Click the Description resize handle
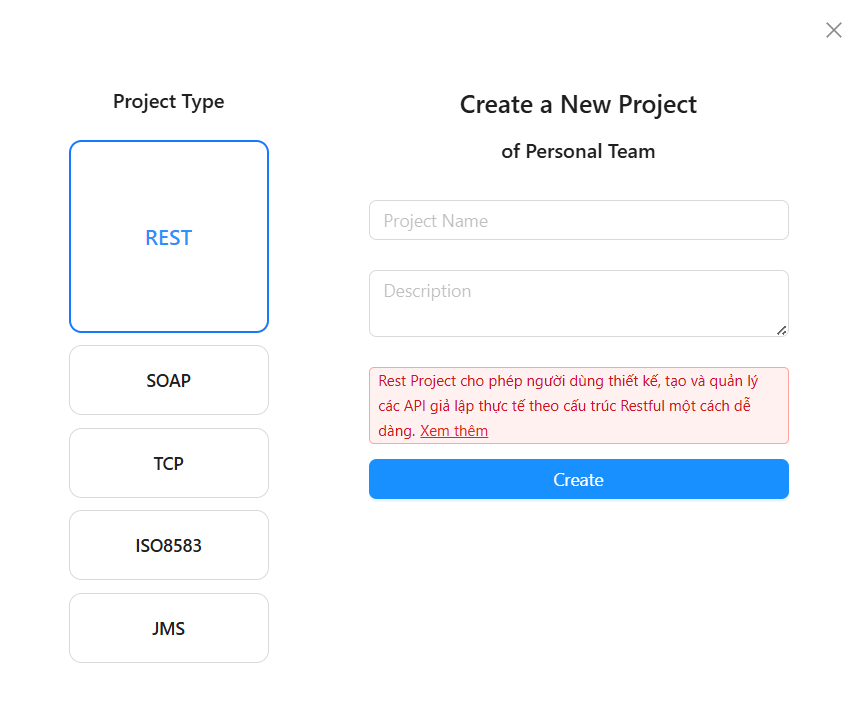The height and width of the screenshot is (711, 859). click(x=781, y=328)
